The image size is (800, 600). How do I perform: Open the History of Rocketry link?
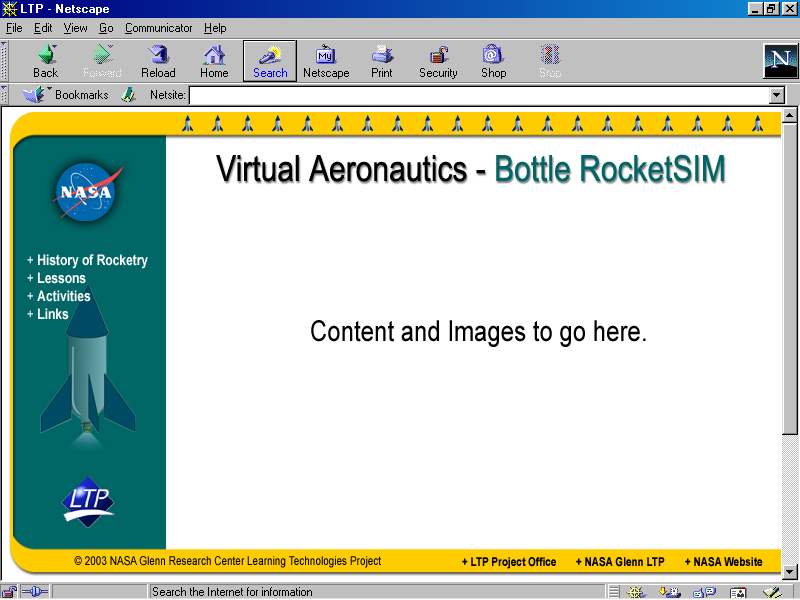coord(92,260)
